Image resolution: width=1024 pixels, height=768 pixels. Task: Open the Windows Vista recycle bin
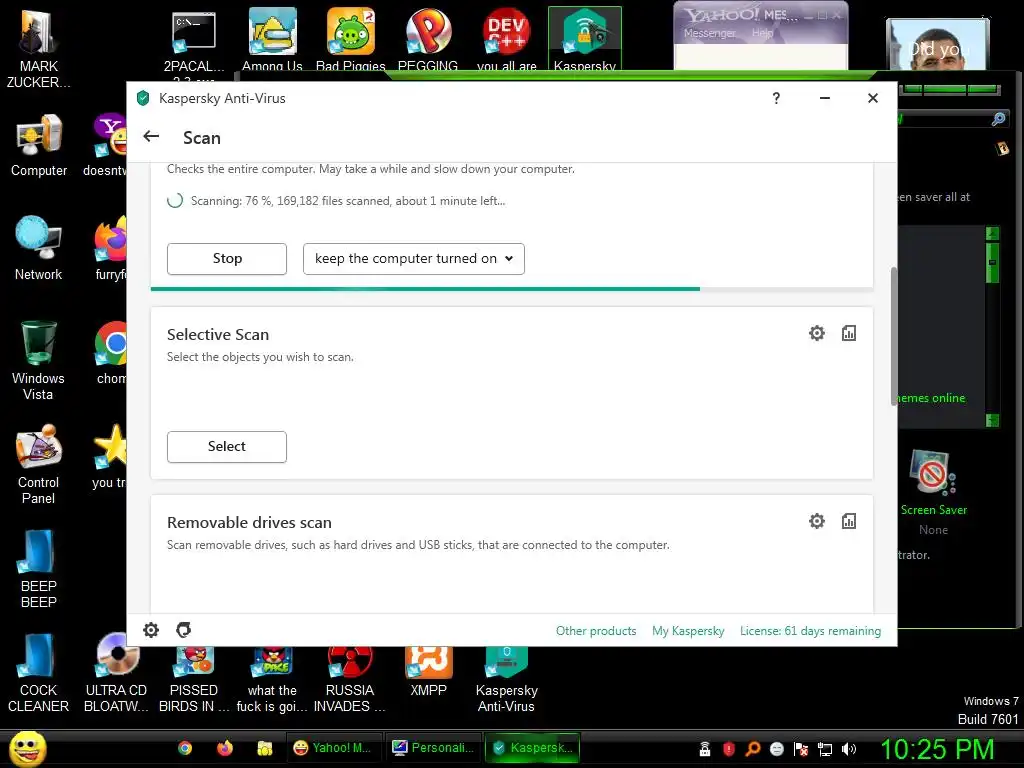(38, 360)
